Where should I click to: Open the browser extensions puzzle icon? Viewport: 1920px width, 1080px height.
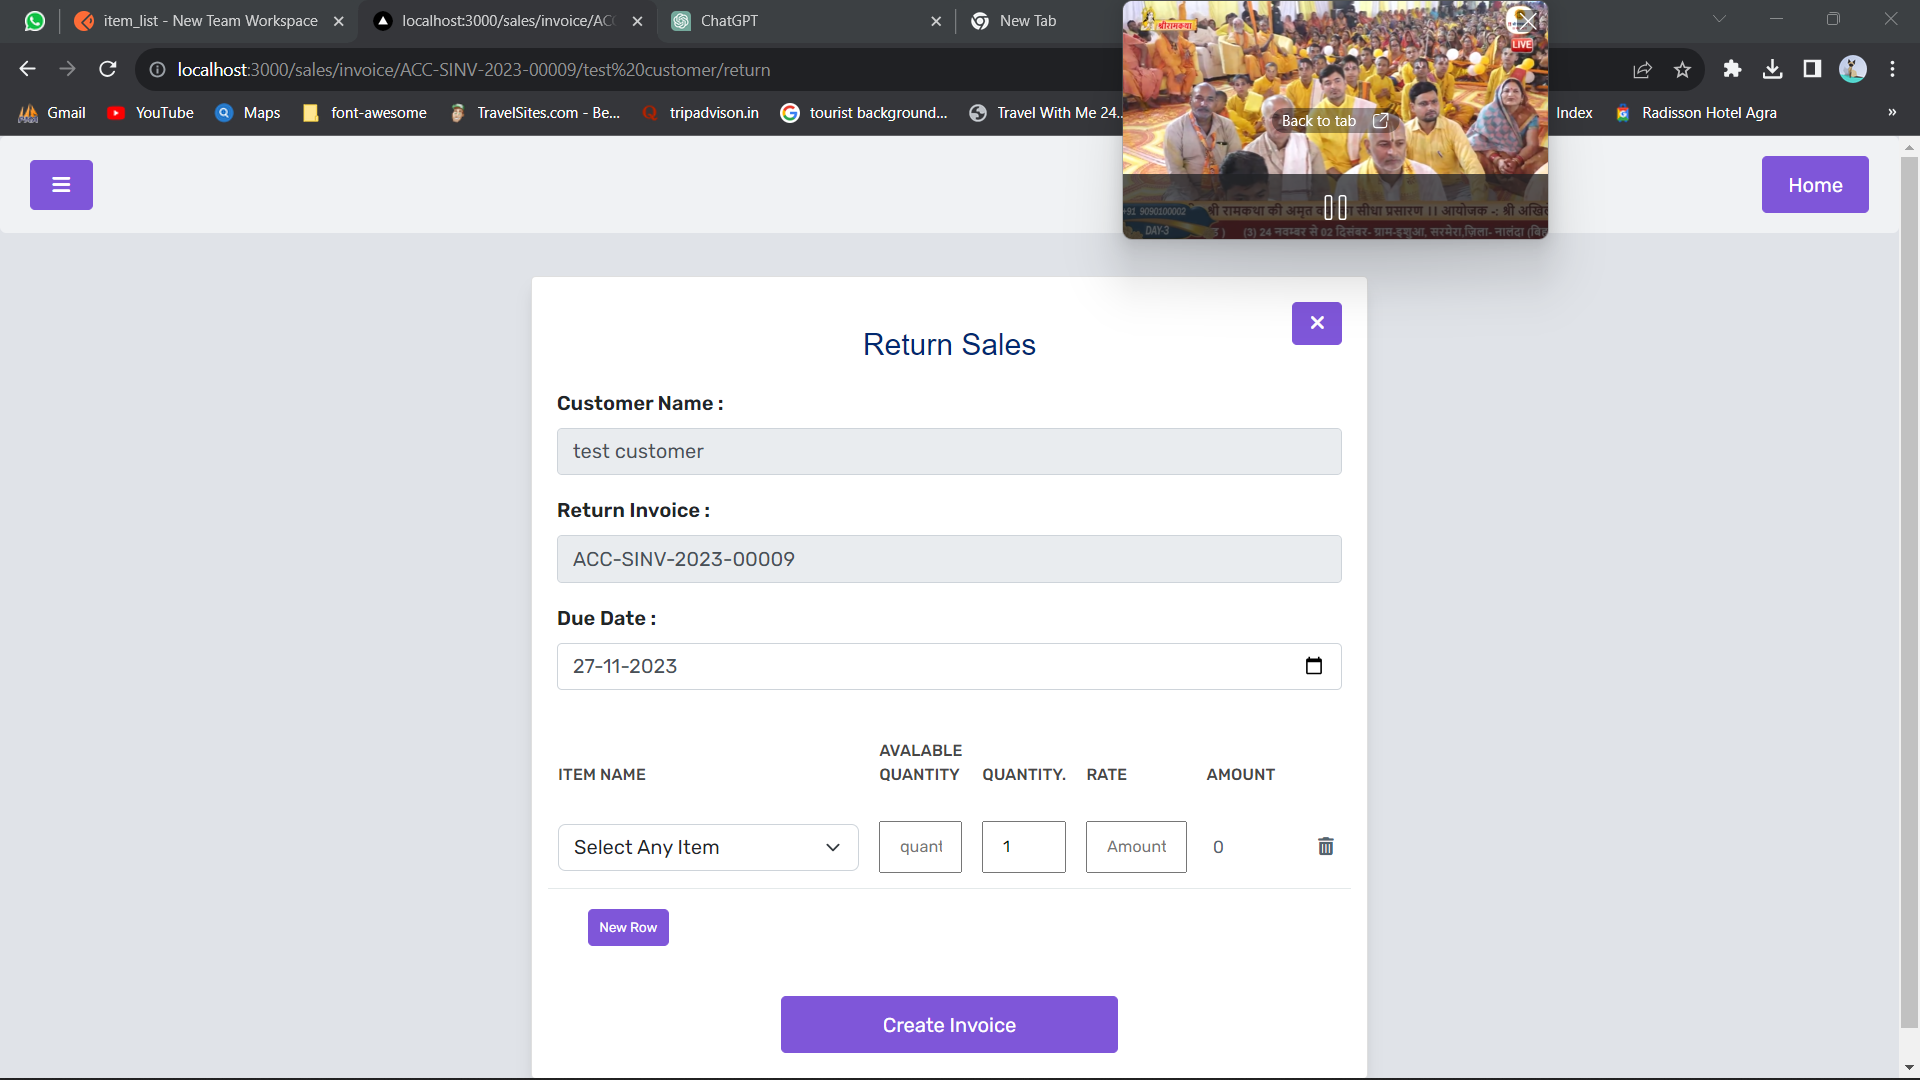pos(1732,69)
